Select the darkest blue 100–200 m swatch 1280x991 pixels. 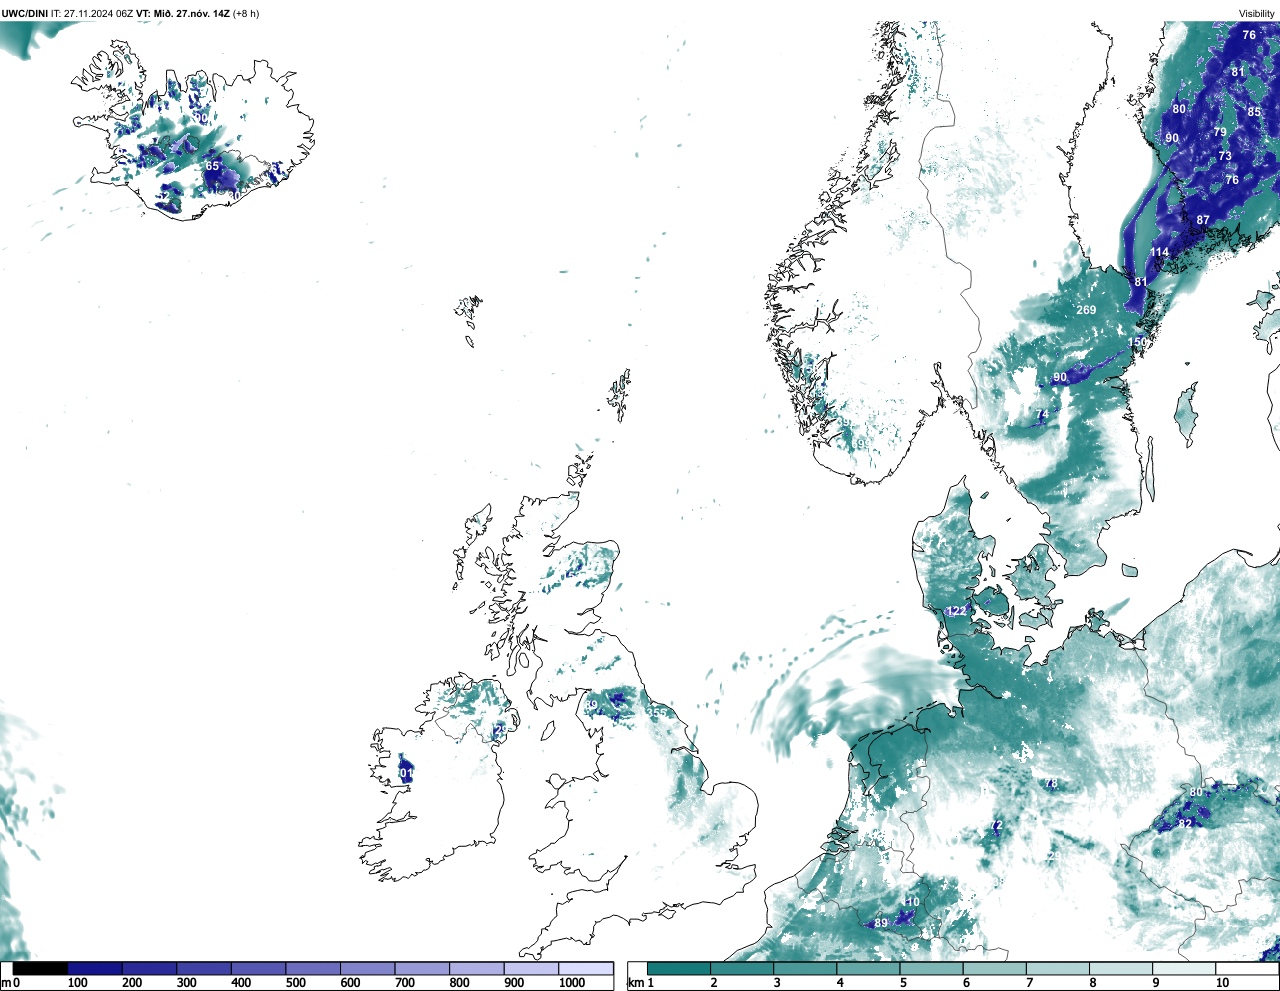(x=95, y=968)
